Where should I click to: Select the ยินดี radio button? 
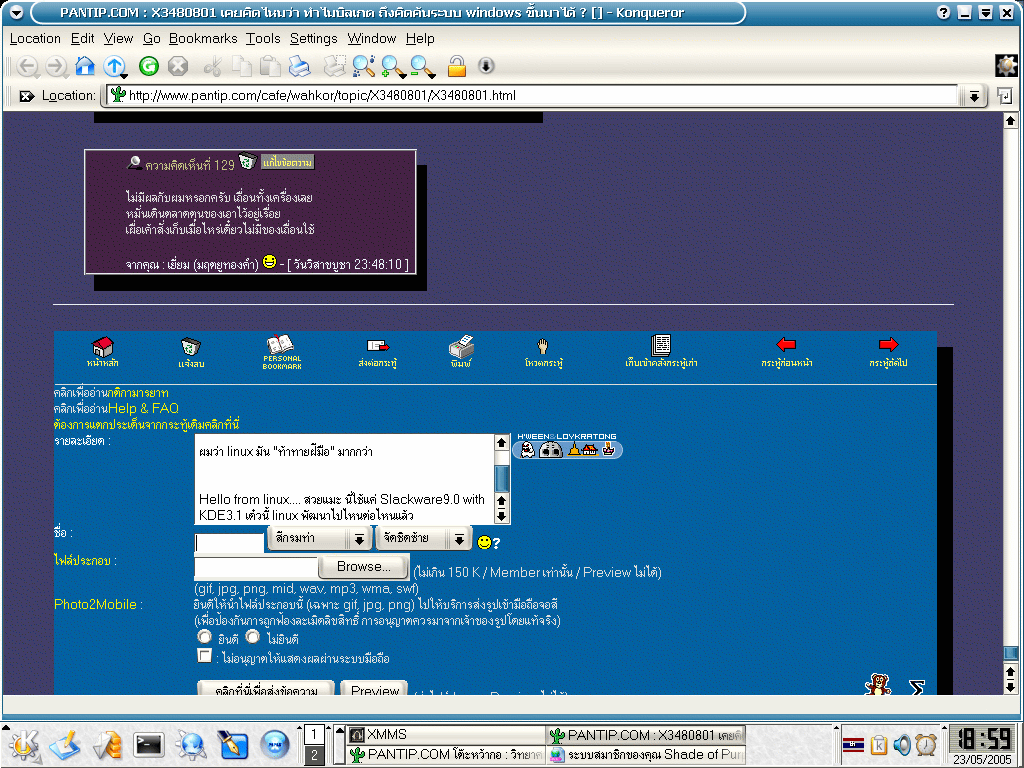[205, 637]
